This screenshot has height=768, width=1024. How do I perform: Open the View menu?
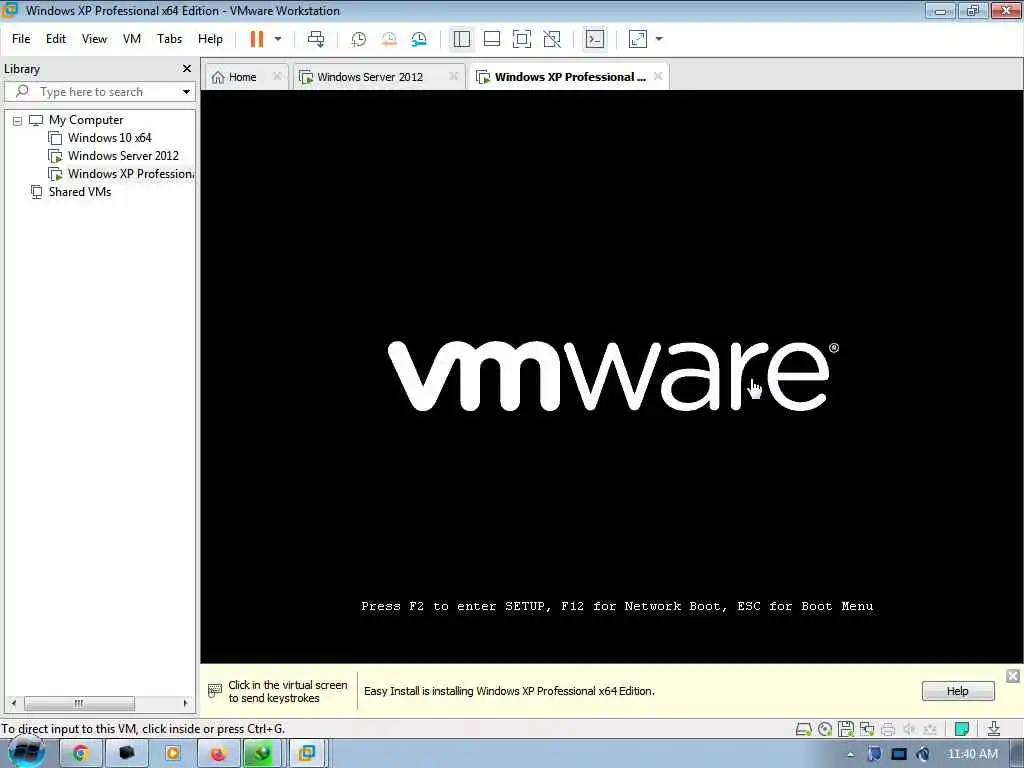tap(94, 39)
